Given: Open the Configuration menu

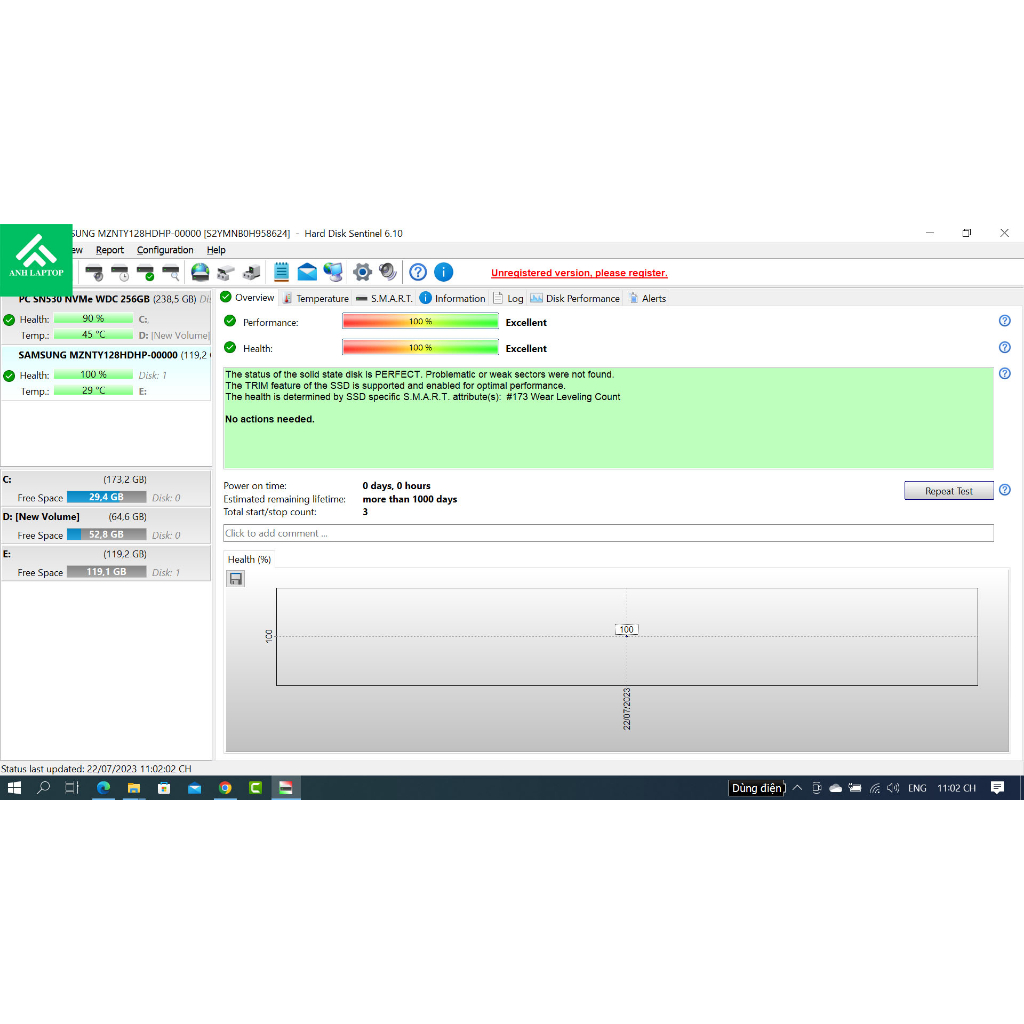Looking at the screenshot, I should click(165, 250).
